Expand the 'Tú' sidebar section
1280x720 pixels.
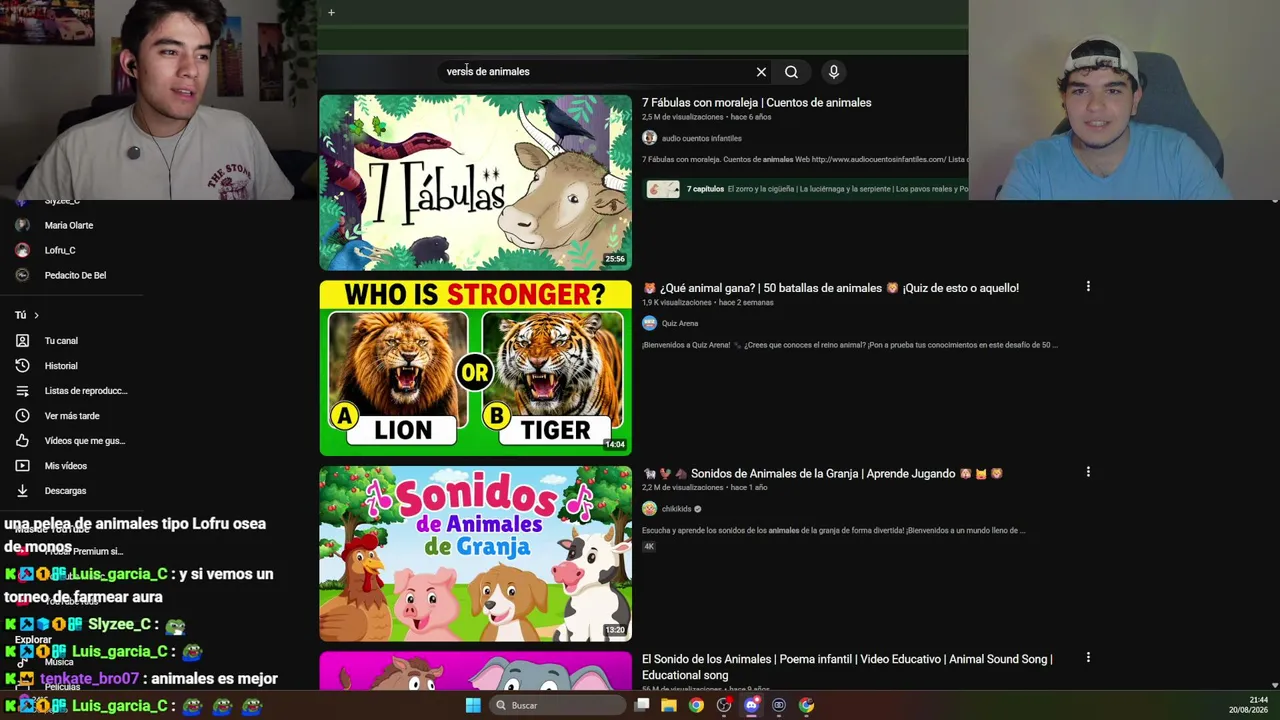[27, 315]
